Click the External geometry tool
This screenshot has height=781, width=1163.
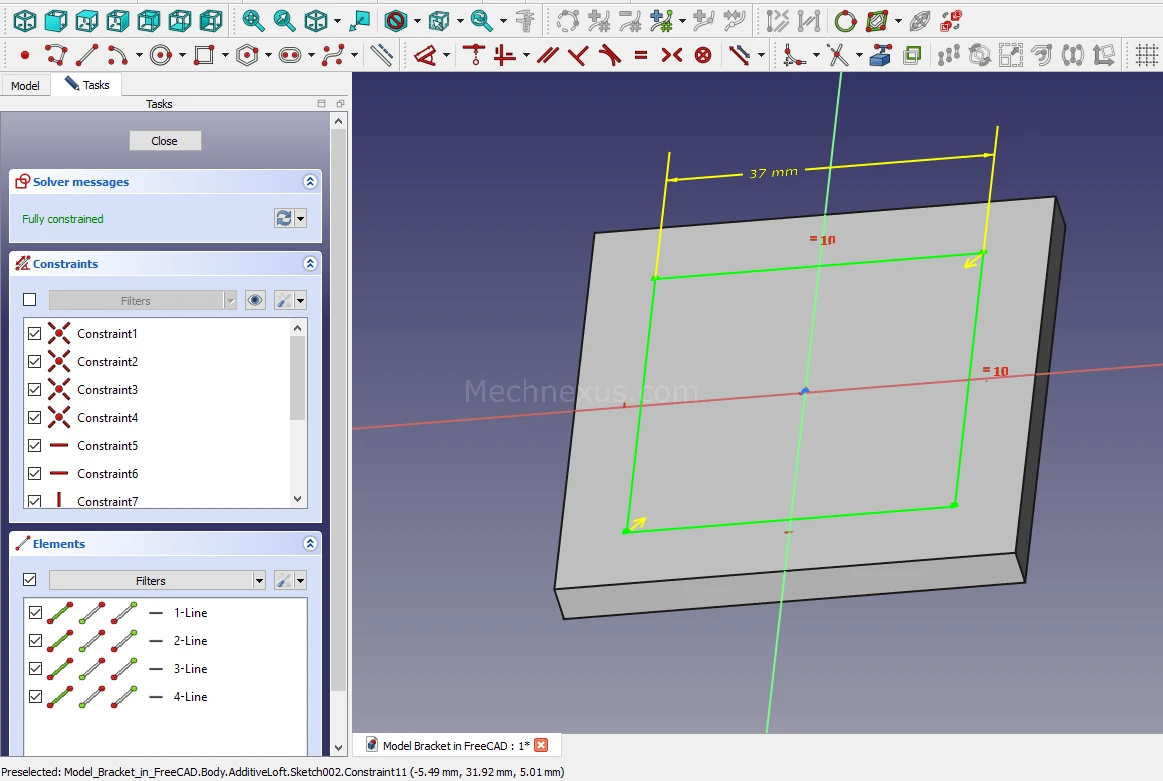(880, 55)
